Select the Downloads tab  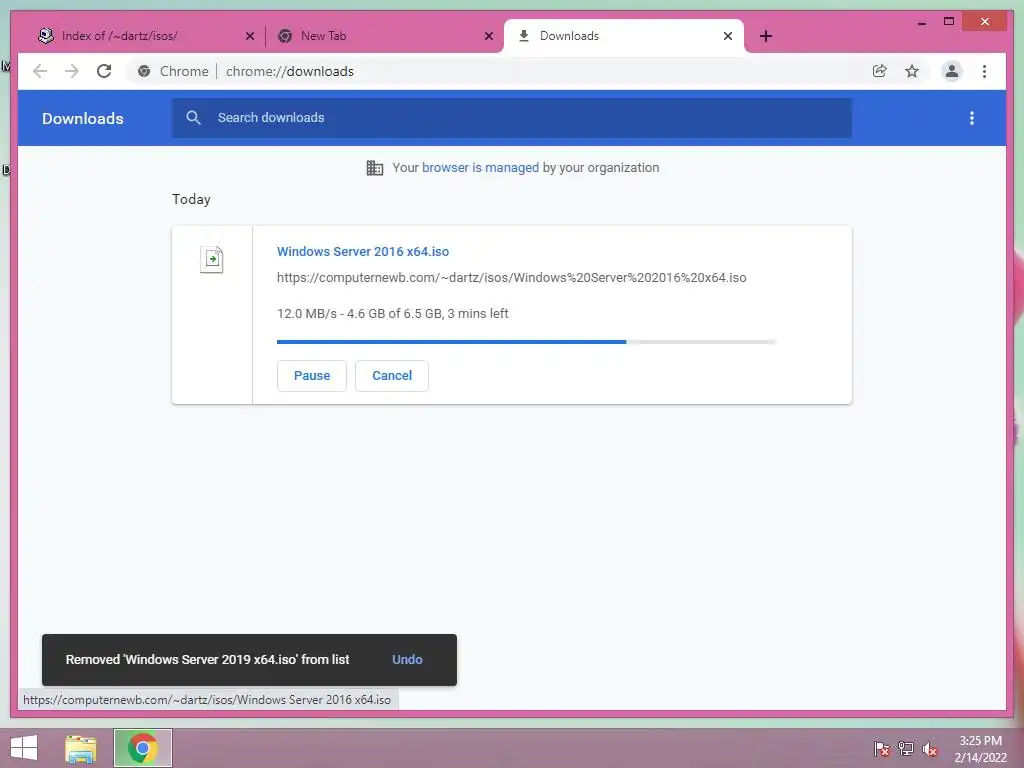pyautogui.click(x=624, y=36)
